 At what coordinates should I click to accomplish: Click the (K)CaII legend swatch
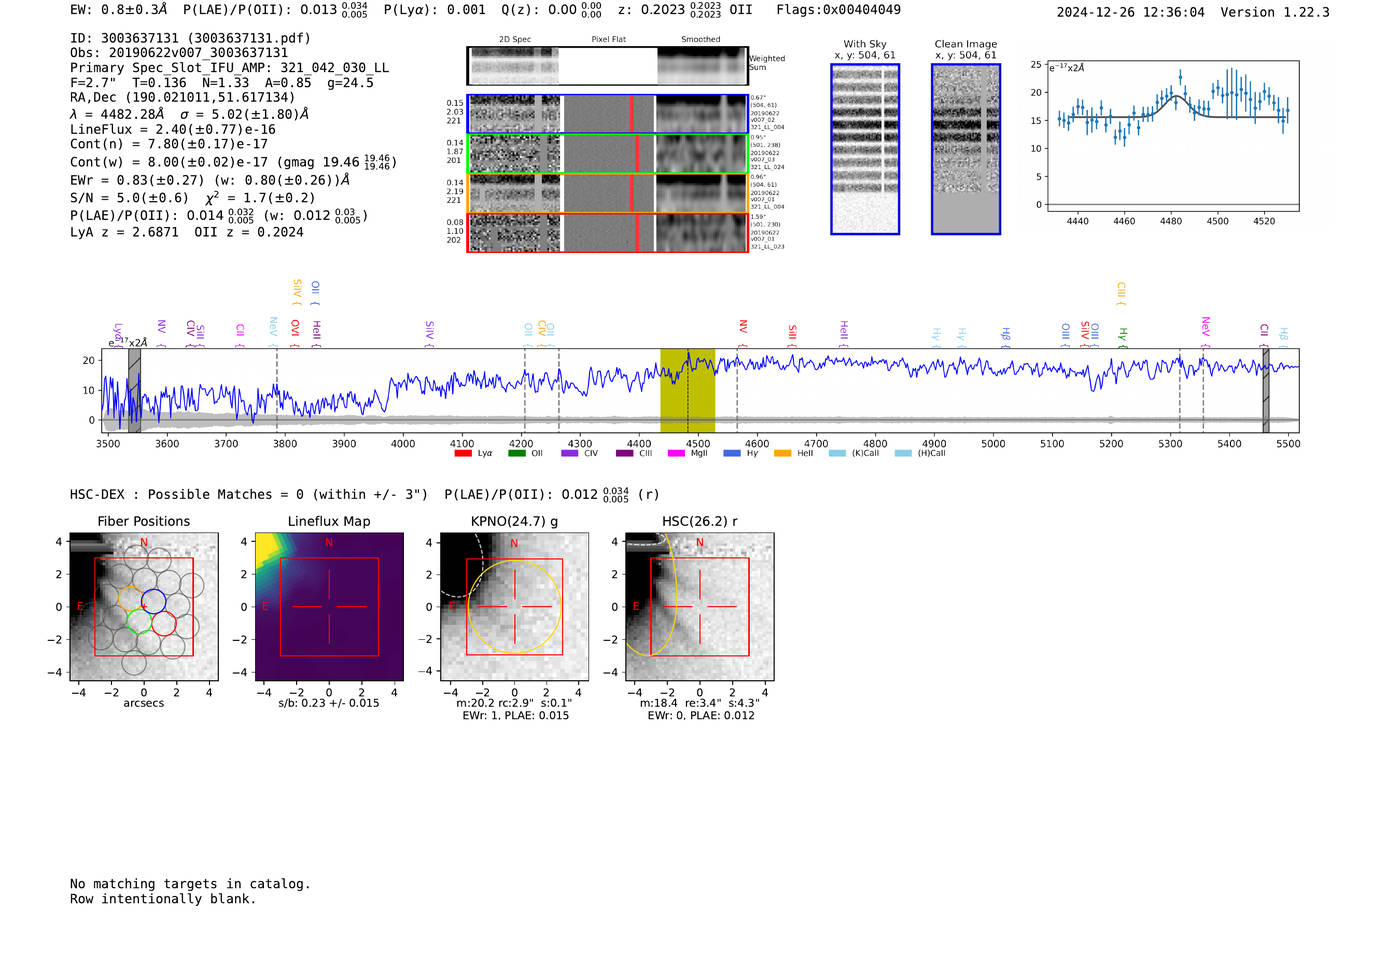(x=837, y=453)
